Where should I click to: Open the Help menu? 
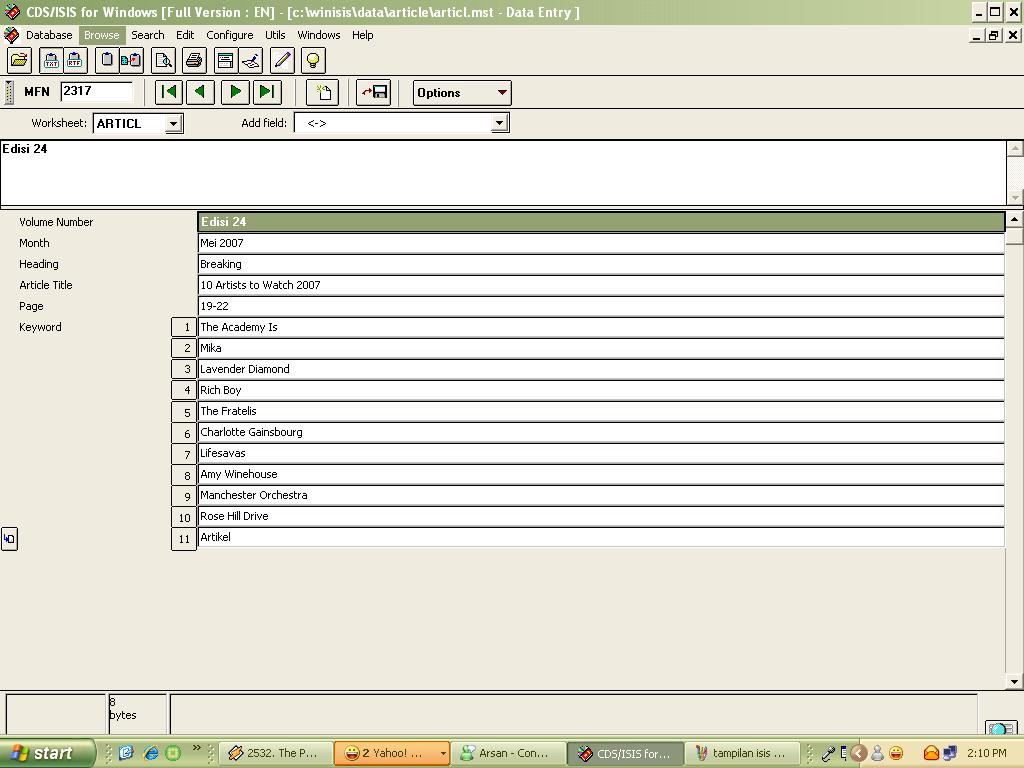[x=362, y=35]
